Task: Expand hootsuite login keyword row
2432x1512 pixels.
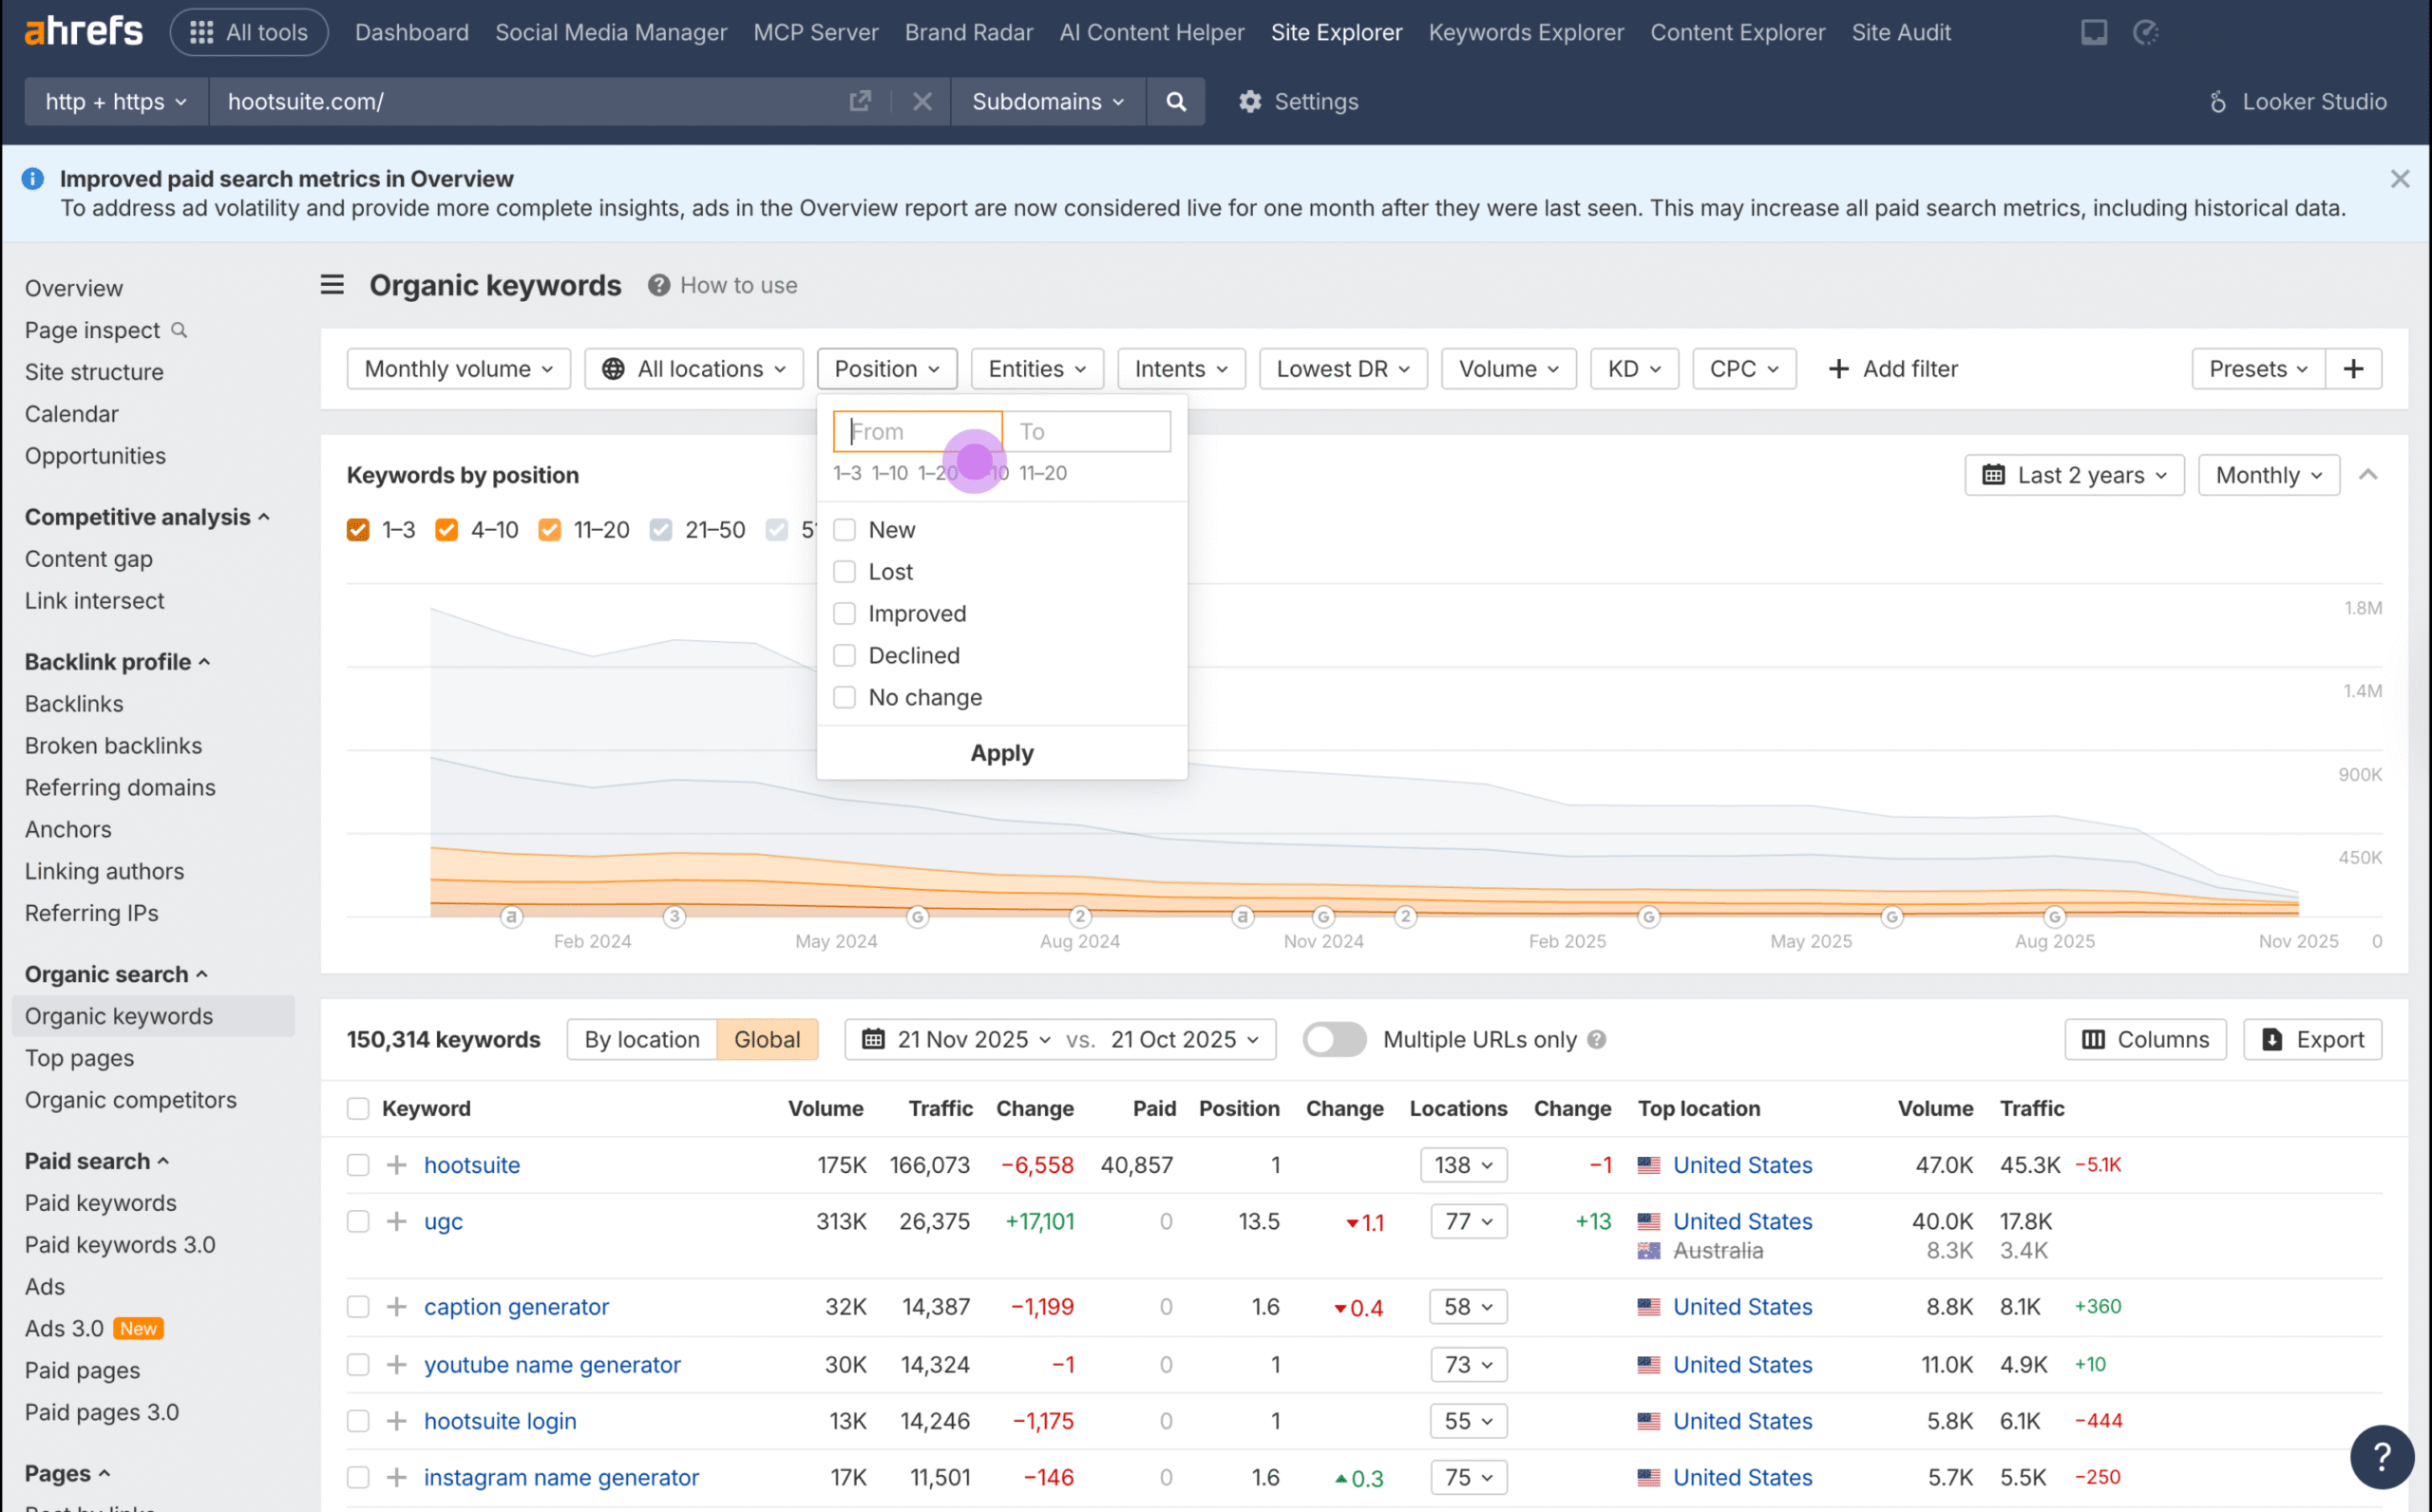Action: pyautogui.click(x=397, y=1420)
